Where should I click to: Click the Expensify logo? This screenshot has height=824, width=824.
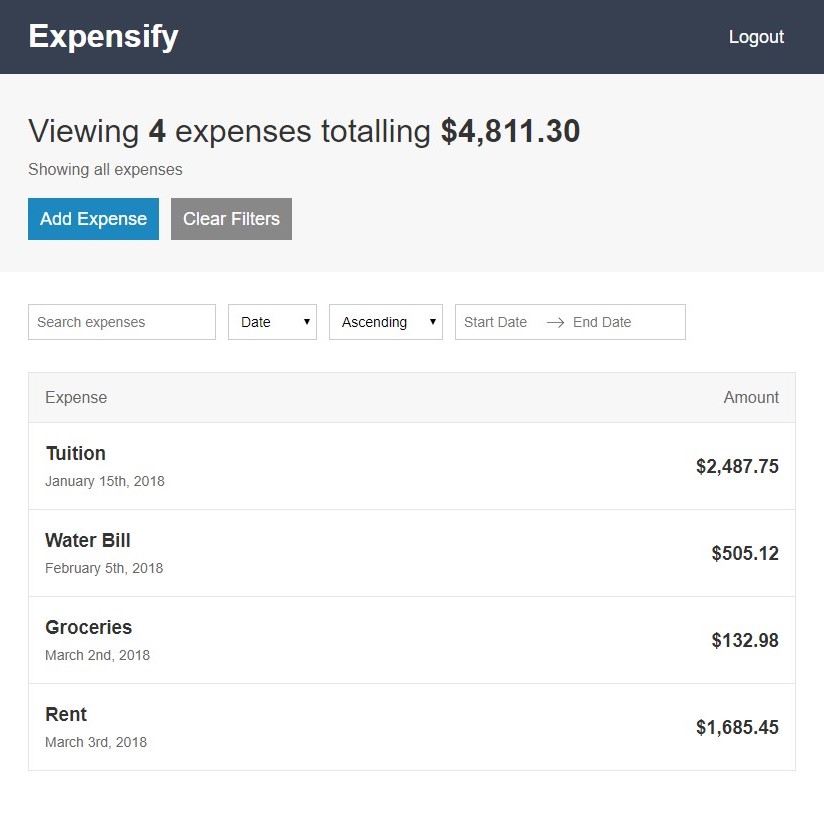[x=103, y=36]
